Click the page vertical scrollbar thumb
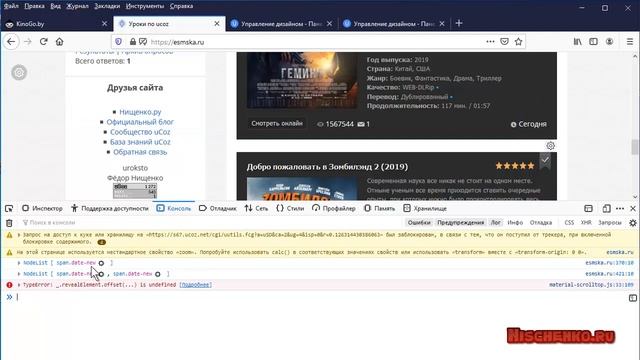Screen dimensions: 640x360 point(635,147)
